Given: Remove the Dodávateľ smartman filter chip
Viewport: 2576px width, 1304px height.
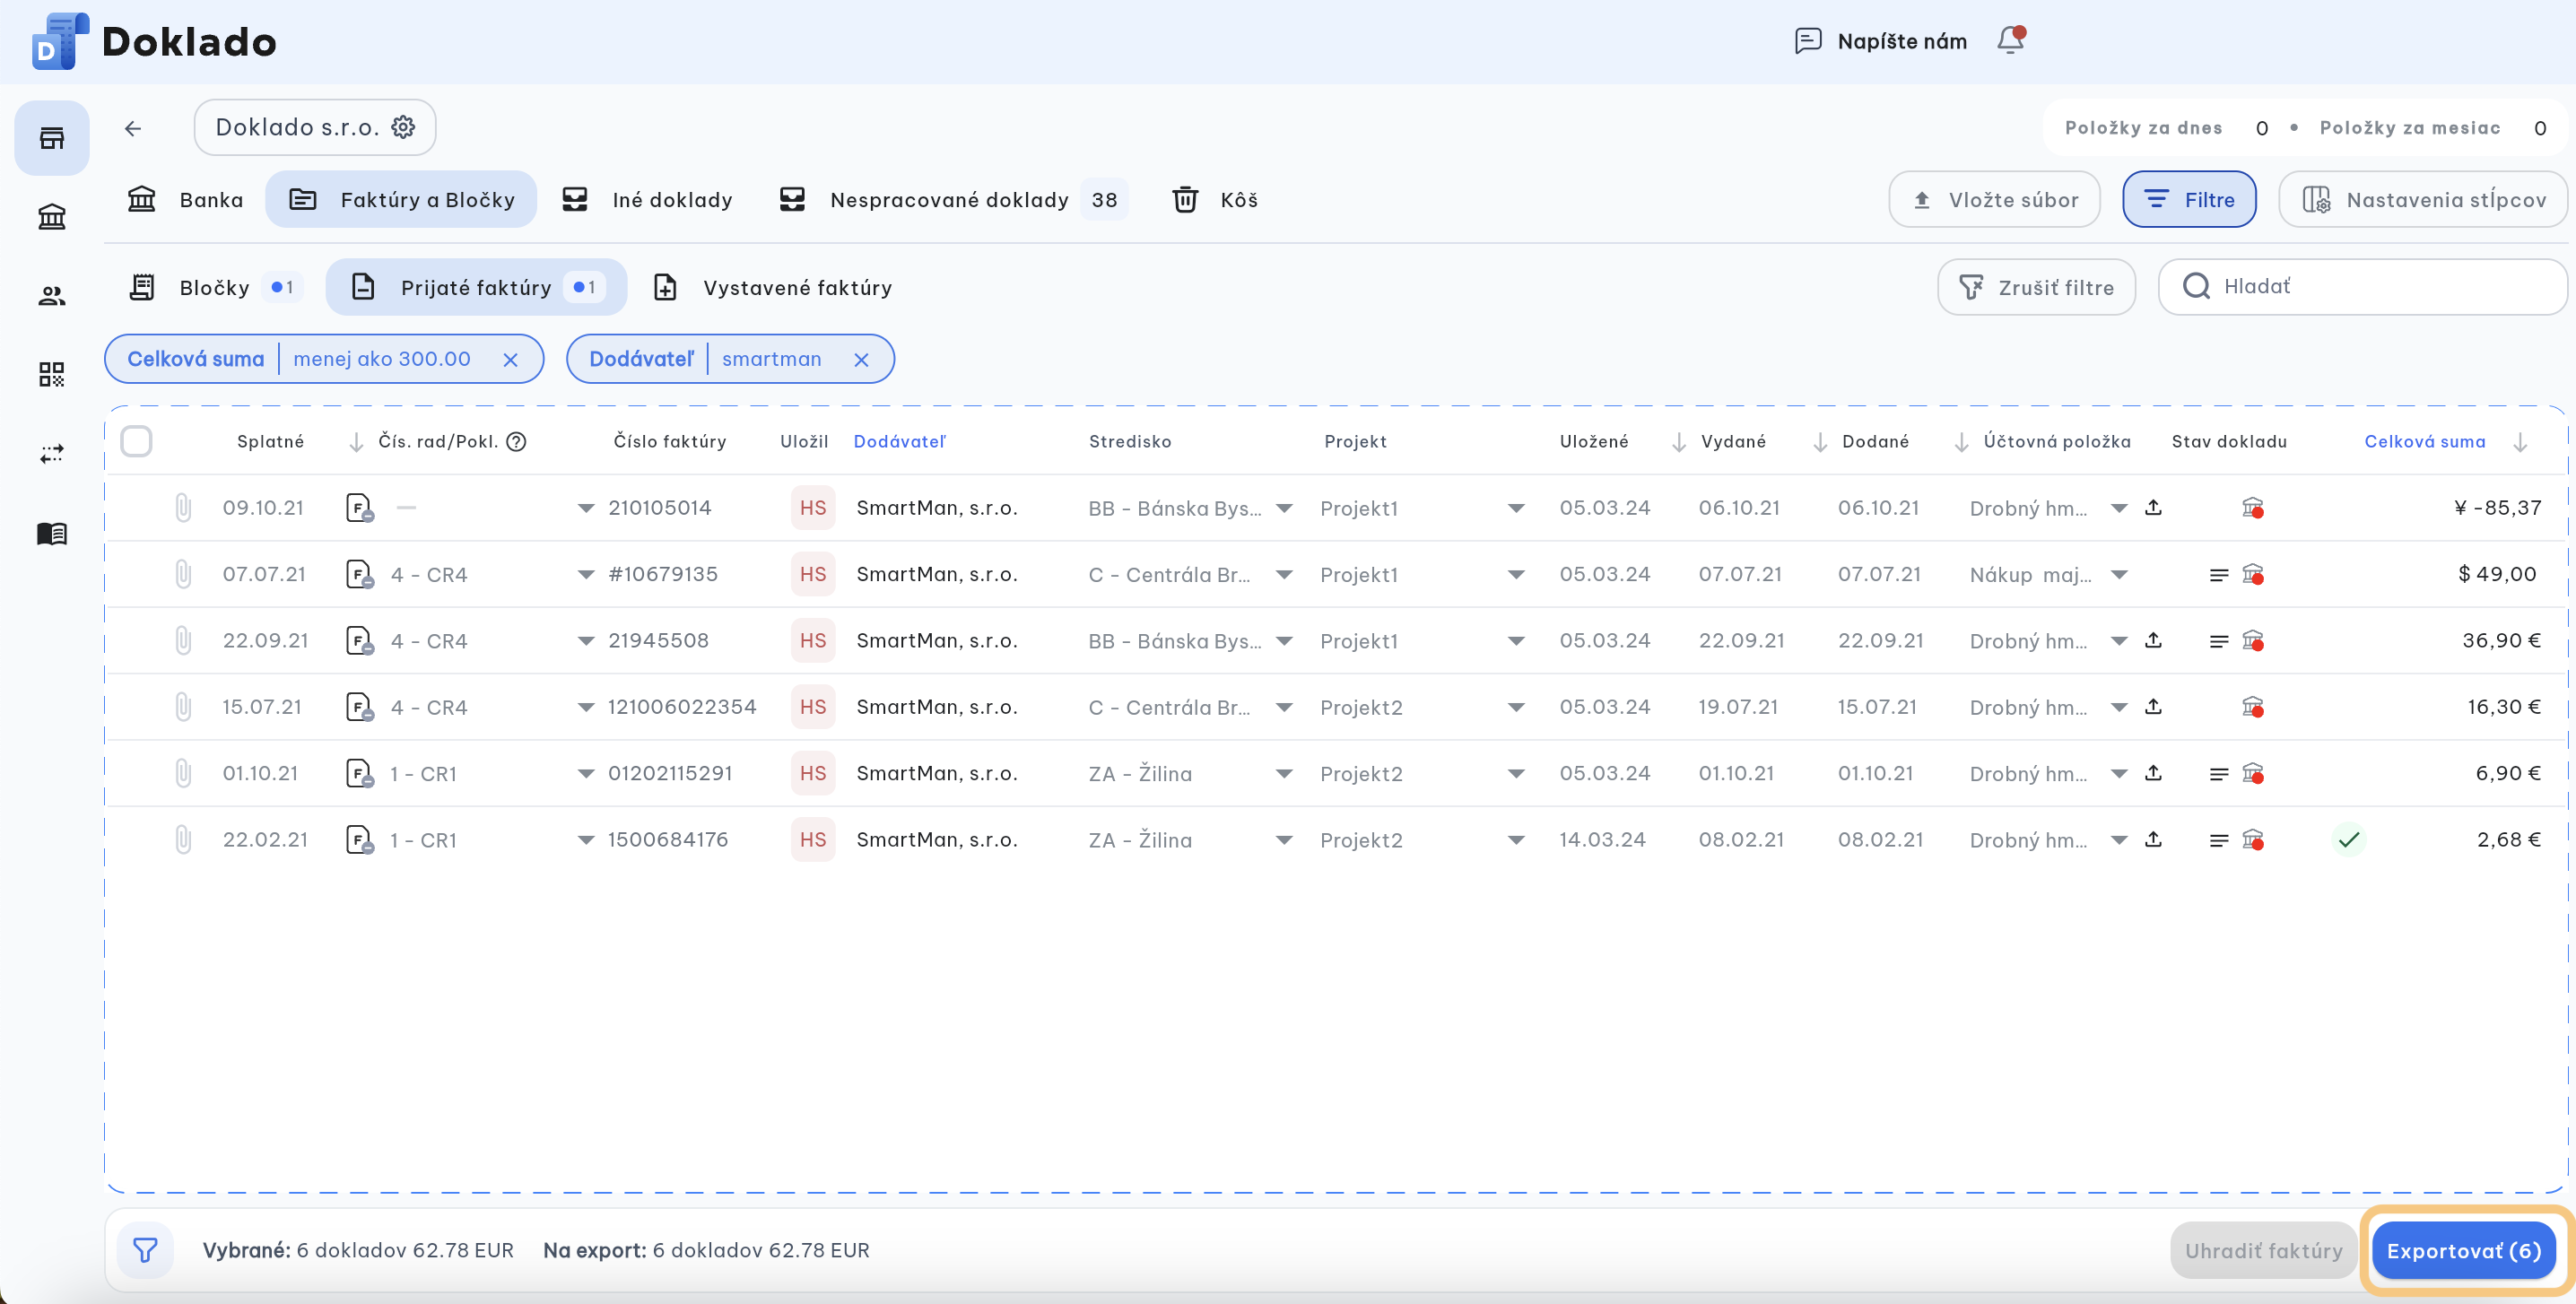Looking at the screenshot, I should [x=861, y=360].
